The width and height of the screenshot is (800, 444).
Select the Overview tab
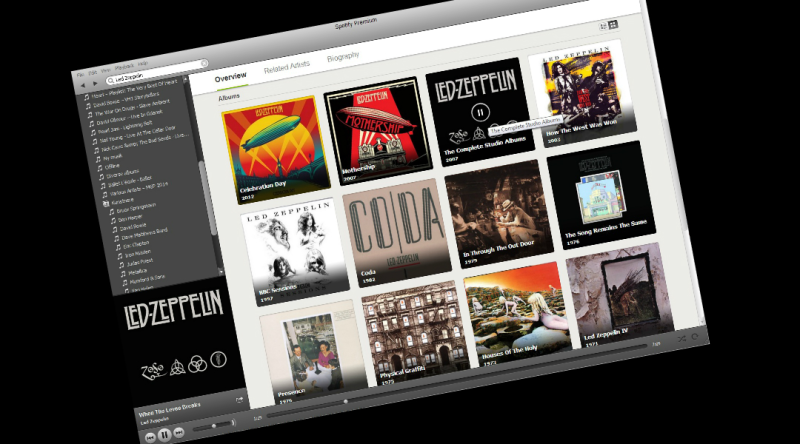230,78
